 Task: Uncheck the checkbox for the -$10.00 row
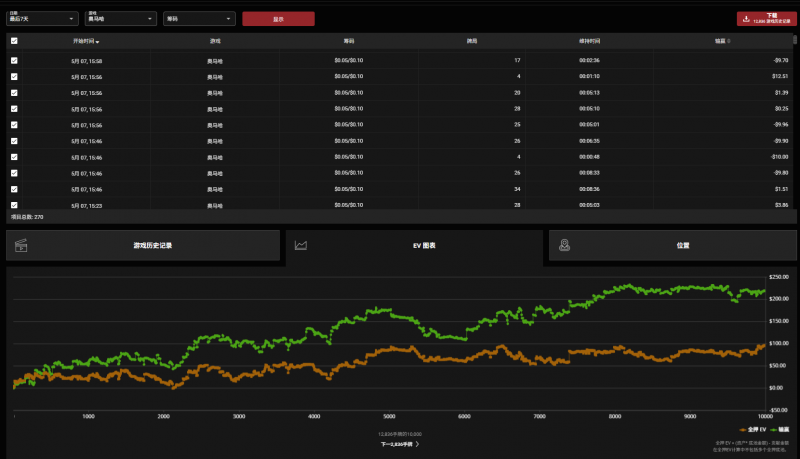pyautogui.click(x=14, y=157)
